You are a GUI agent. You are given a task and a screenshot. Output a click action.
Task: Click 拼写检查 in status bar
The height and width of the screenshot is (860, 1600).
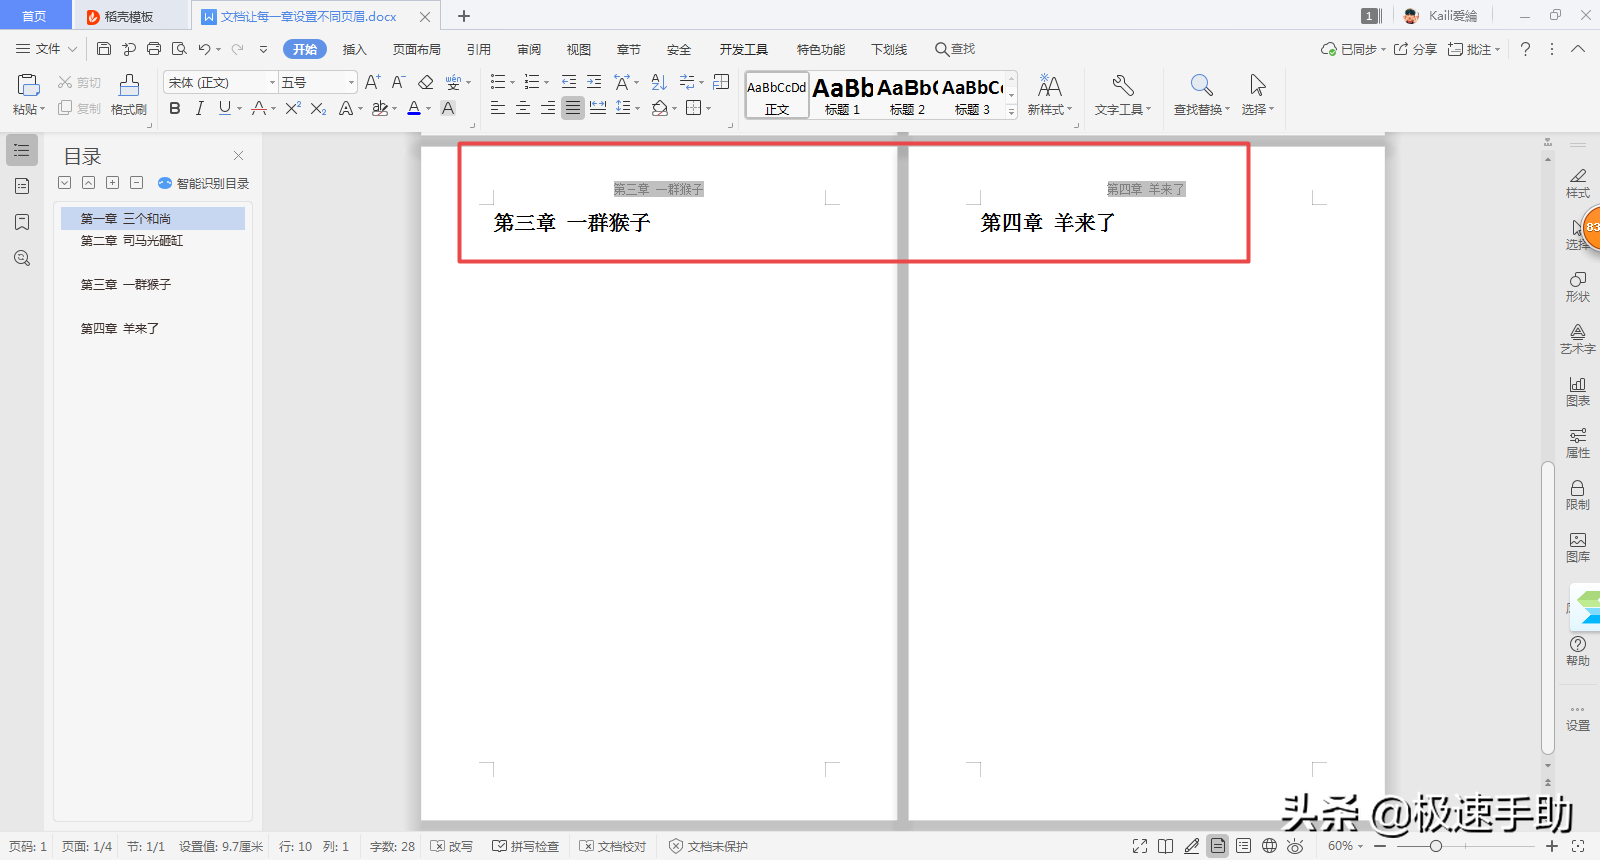pos(526,846)
